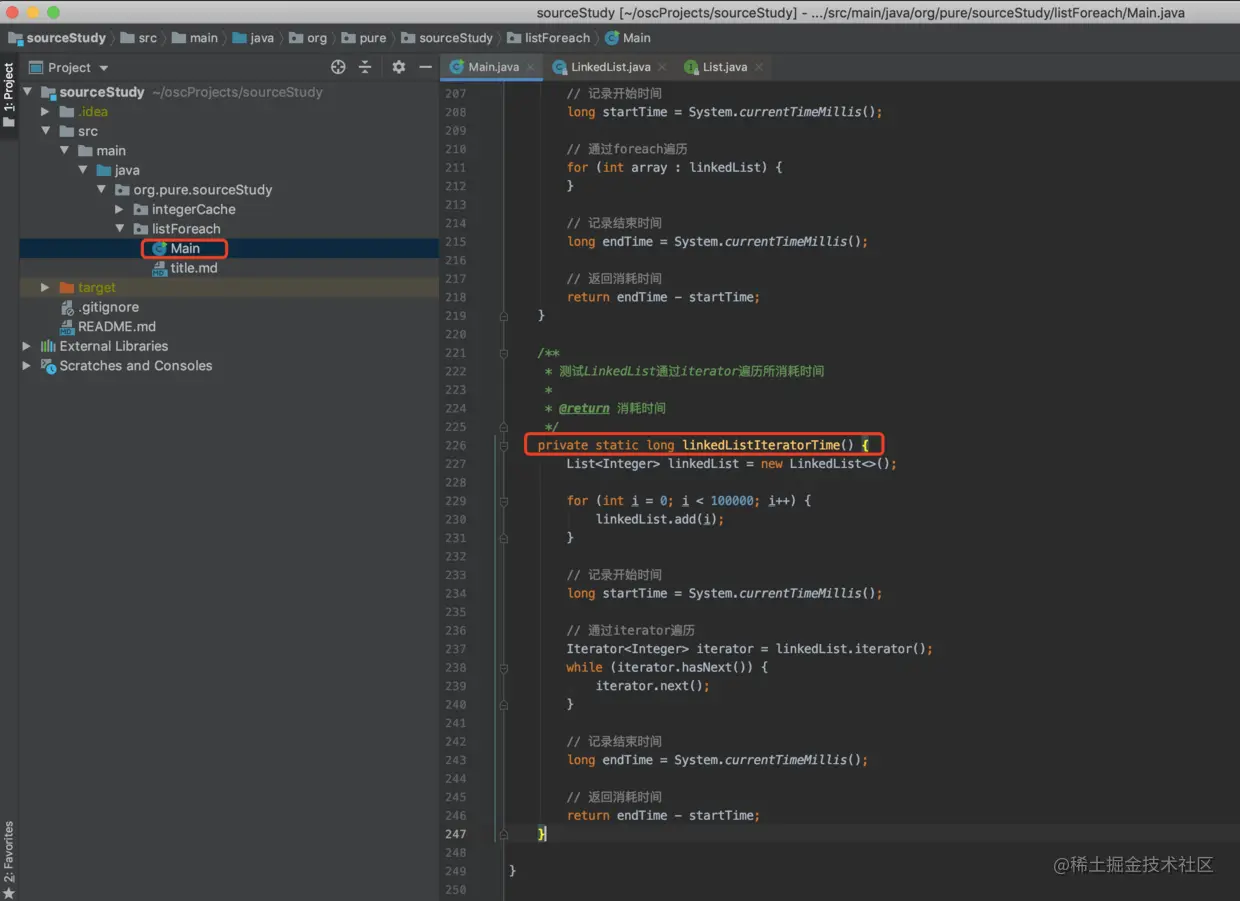The image size is (1240, 901).
Task: Click org in the breadcrumb bar
Action: (308, 38)
